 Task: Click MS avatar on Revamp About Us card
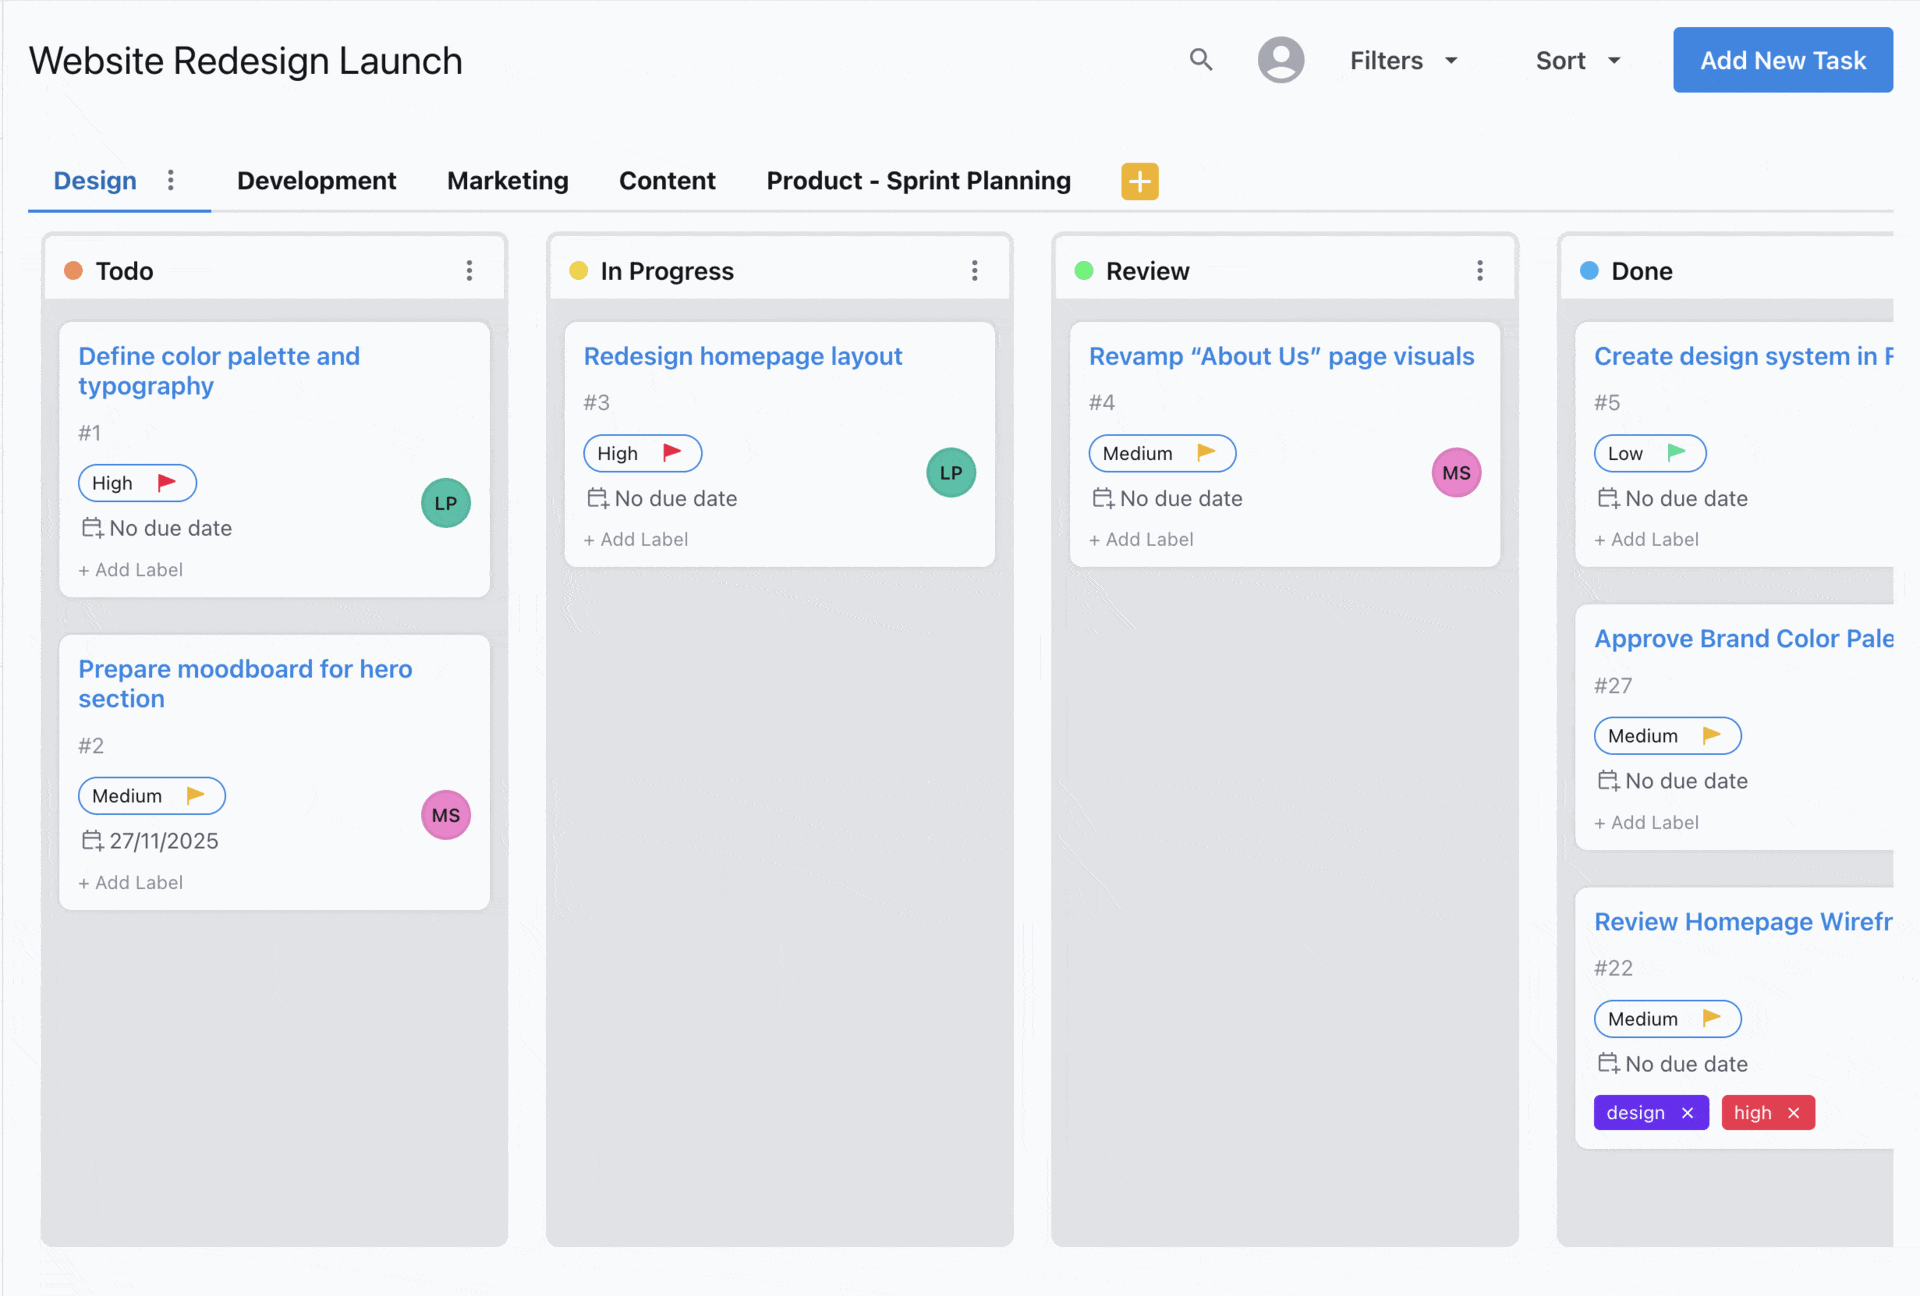coord(1456,472)
